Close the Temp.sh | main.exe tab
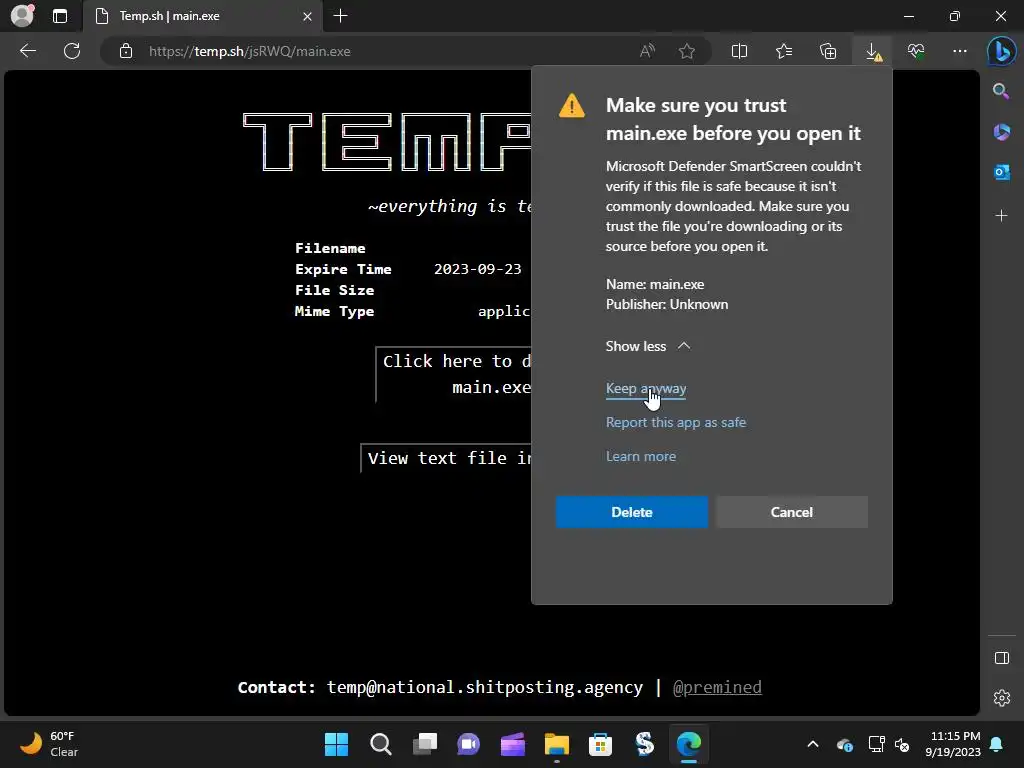 pos(307,16)
